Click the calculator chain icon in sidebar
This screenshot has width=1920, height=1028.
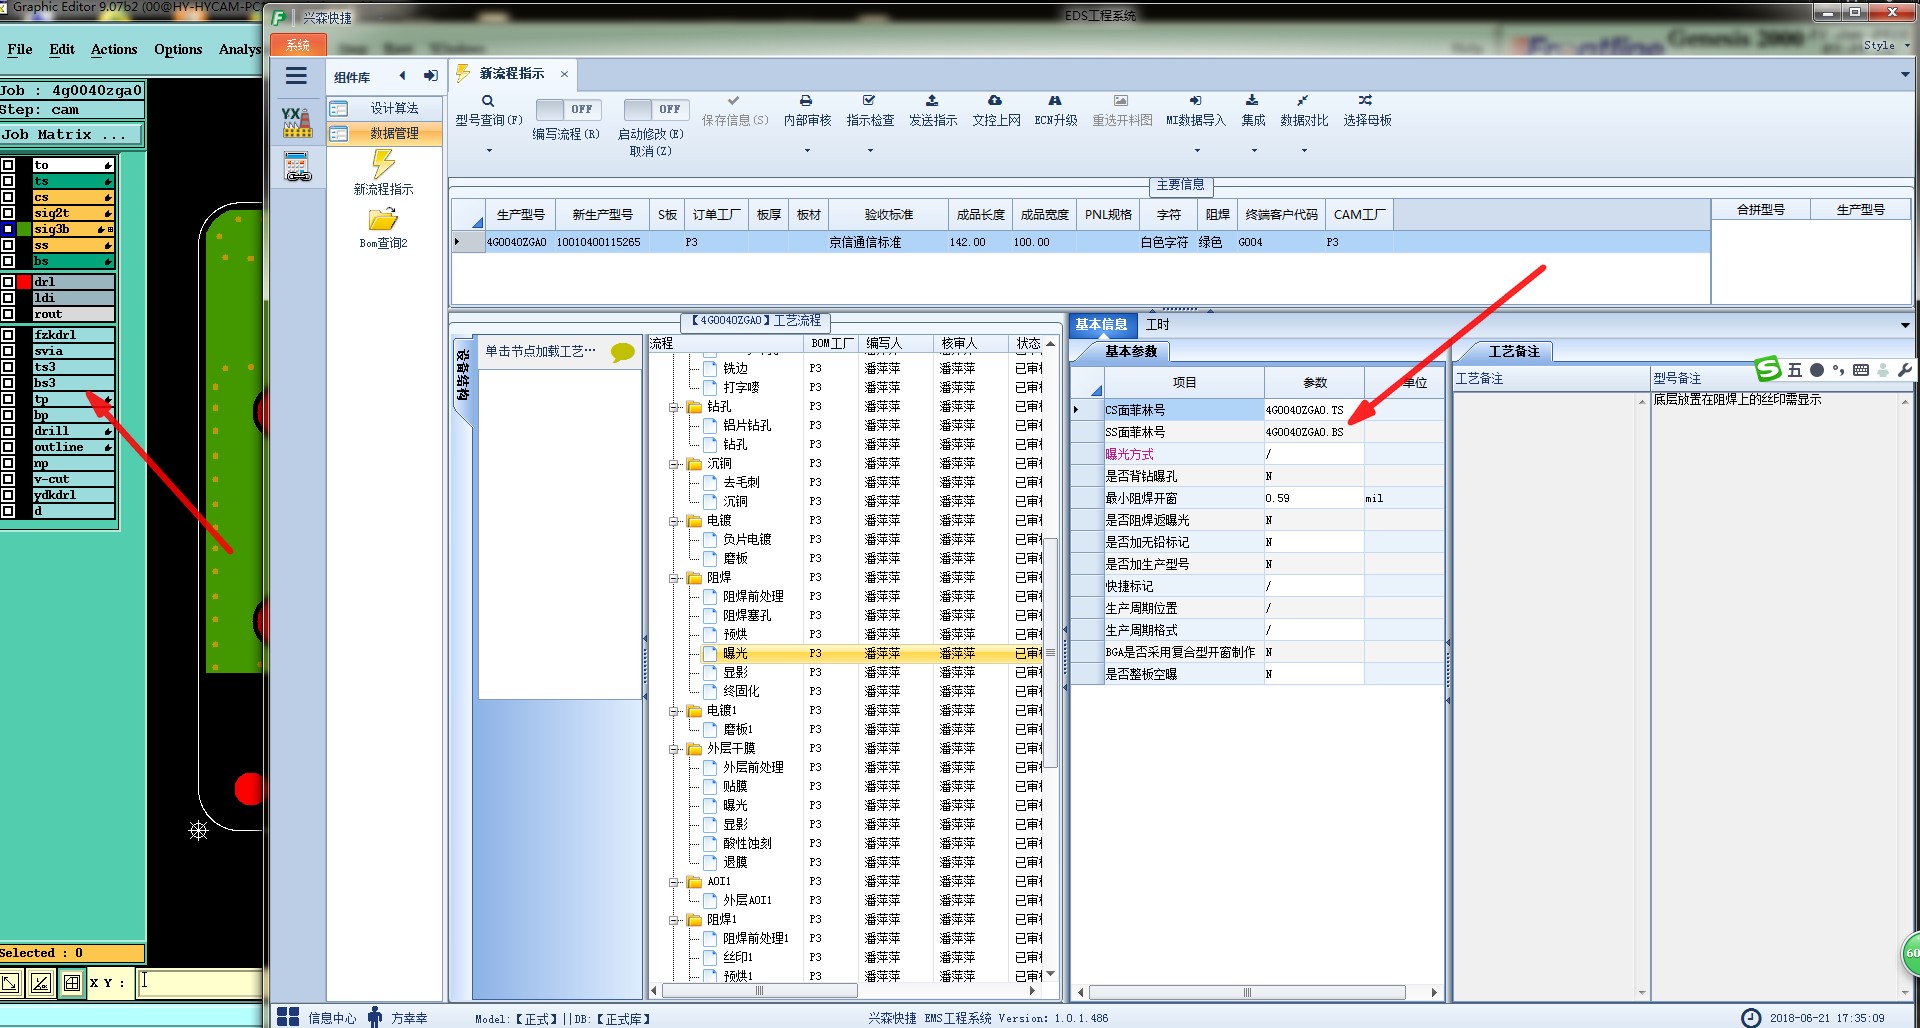tap(297, 167)
